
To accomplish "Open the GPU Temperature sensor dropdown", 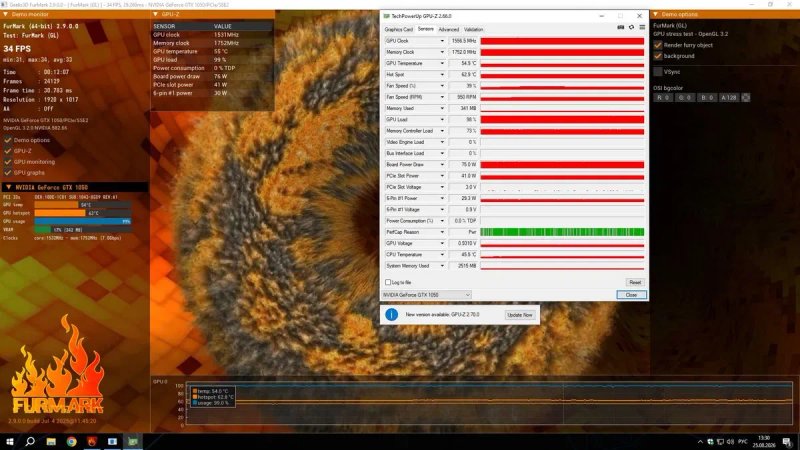I will (442, 63).
